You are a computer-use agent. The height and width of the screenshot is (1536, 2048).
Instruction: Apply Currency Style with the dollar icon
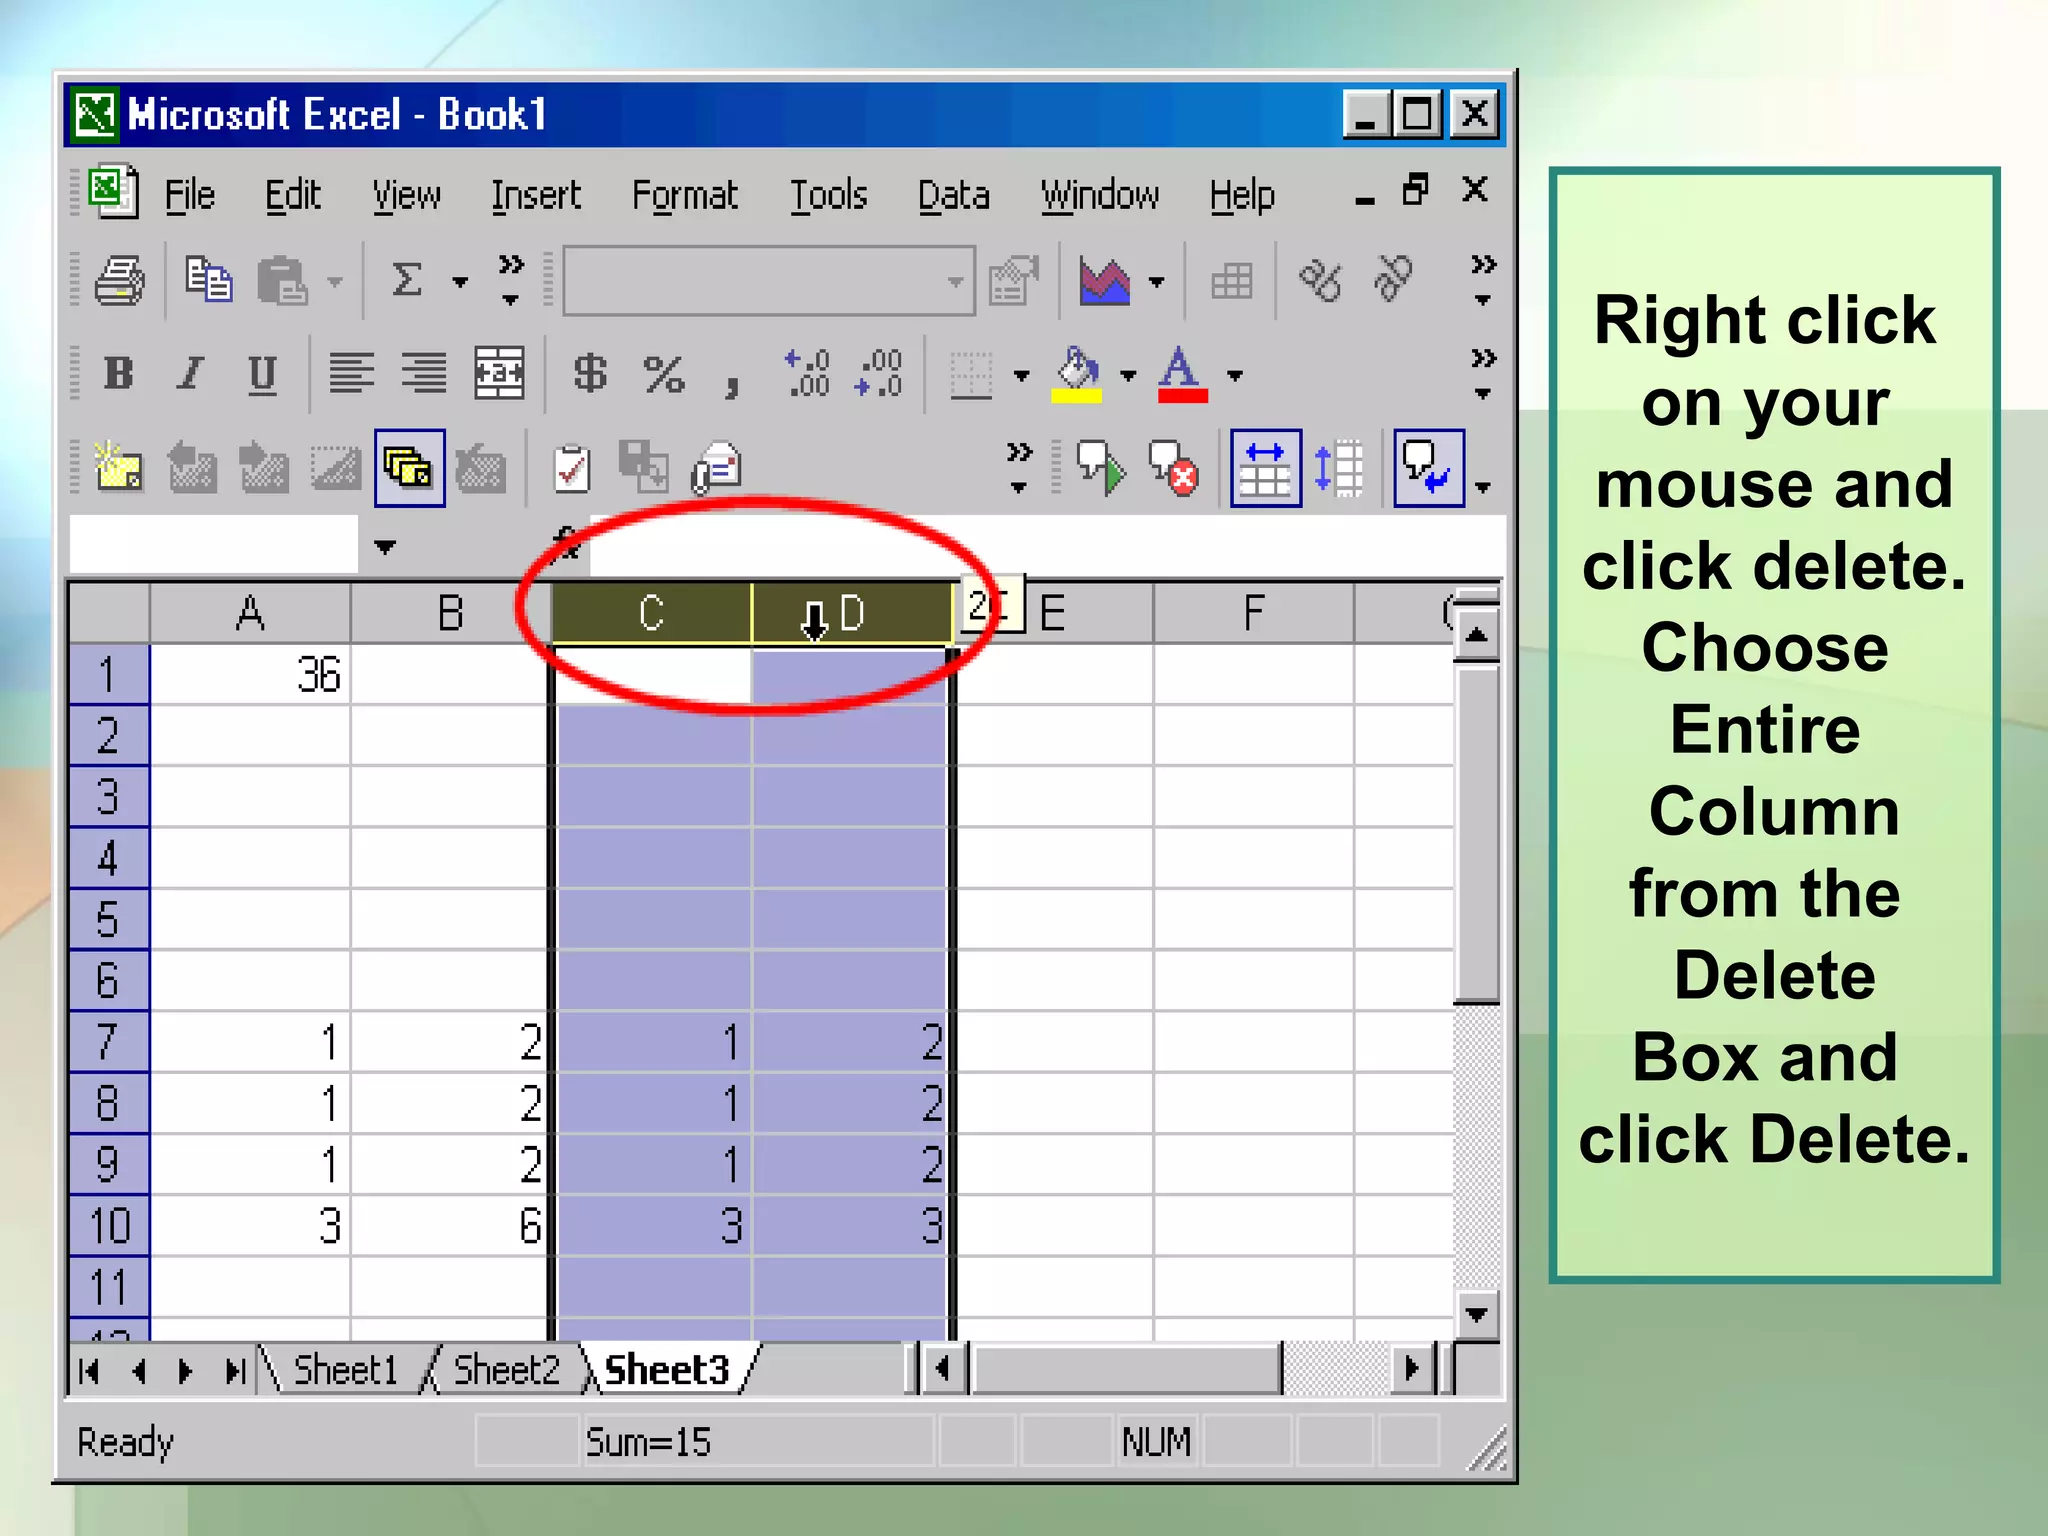coord(590,374)
